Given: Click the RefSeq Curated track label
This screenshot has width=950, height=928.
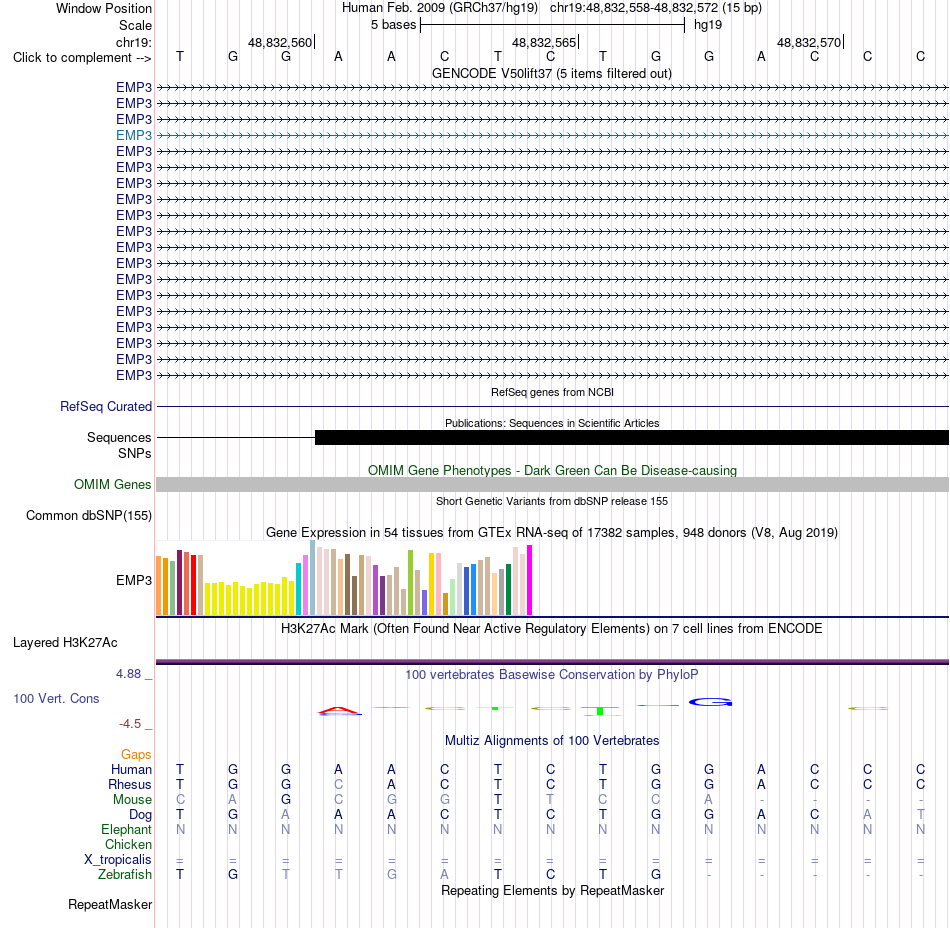Looking at the screenshot, I should click(x=106, y=406).
